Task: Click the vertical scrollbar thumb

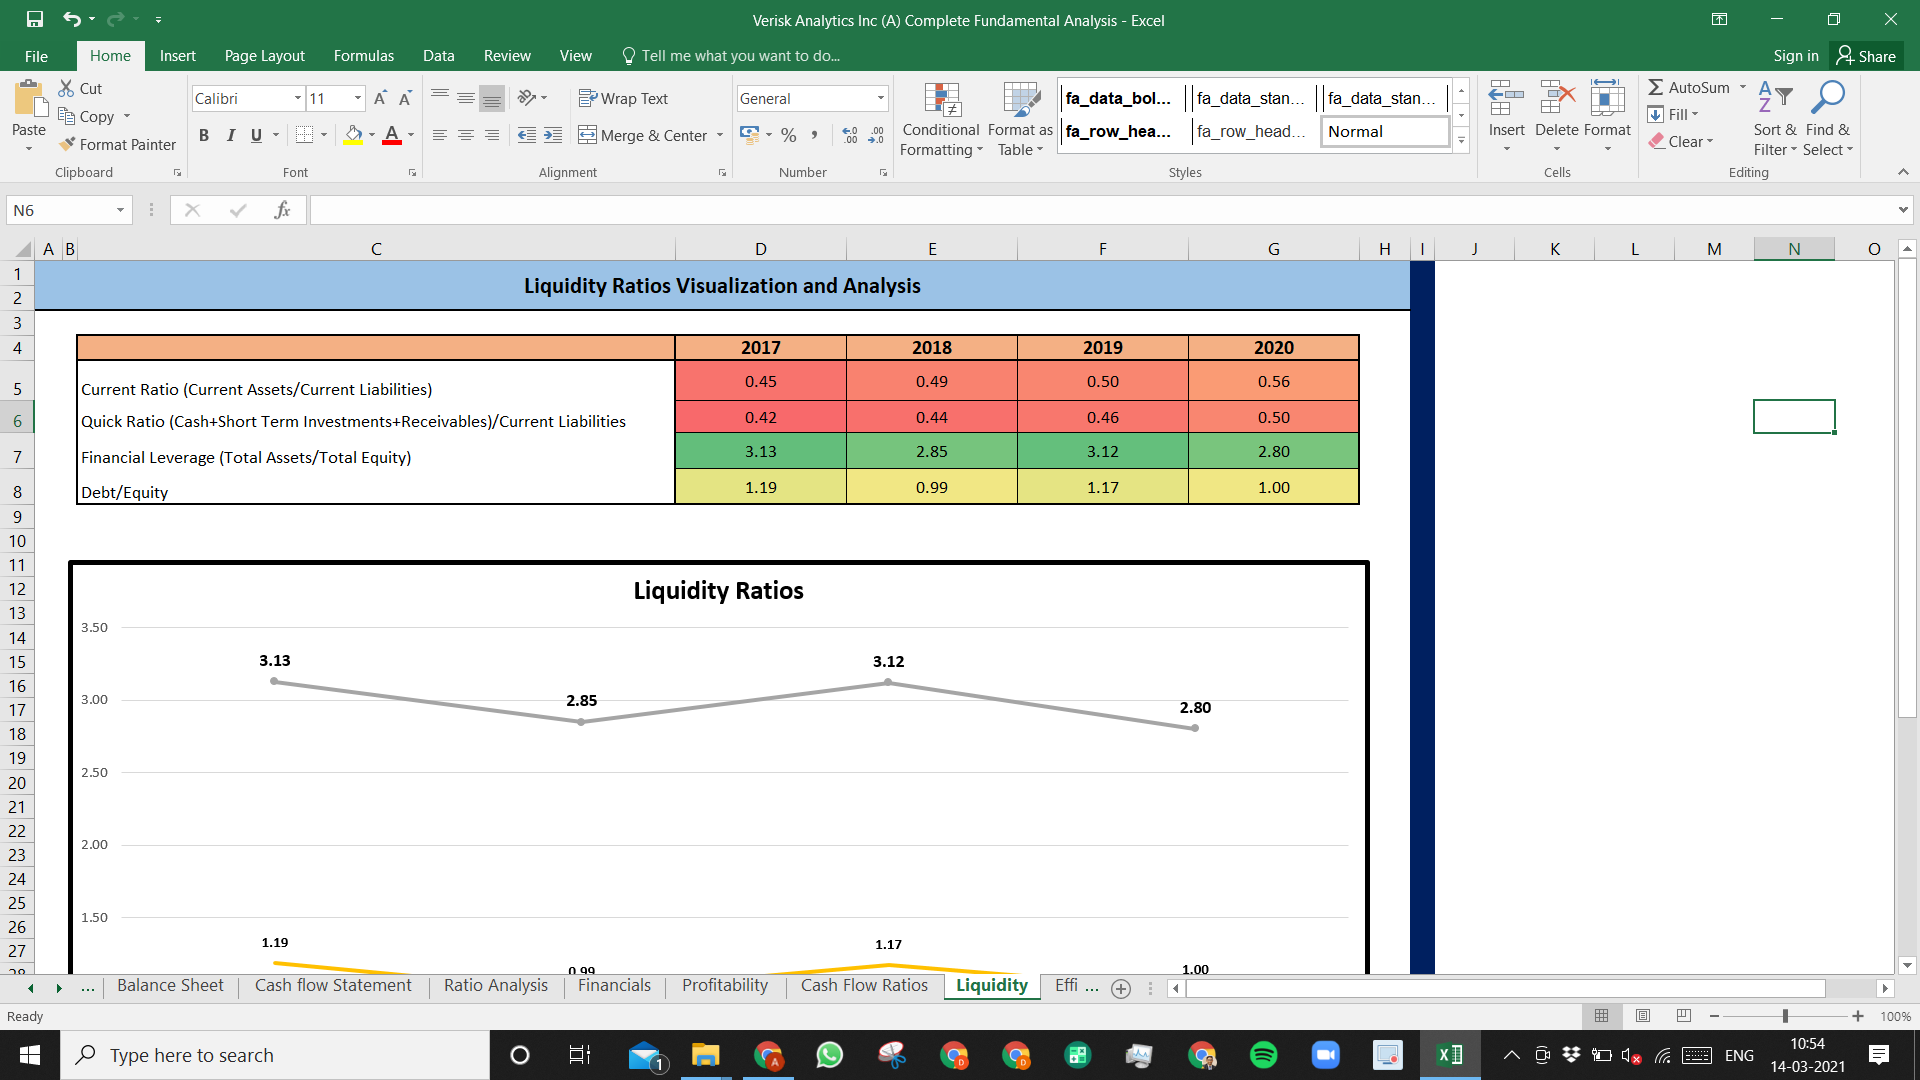Action: click(1907, 488)
